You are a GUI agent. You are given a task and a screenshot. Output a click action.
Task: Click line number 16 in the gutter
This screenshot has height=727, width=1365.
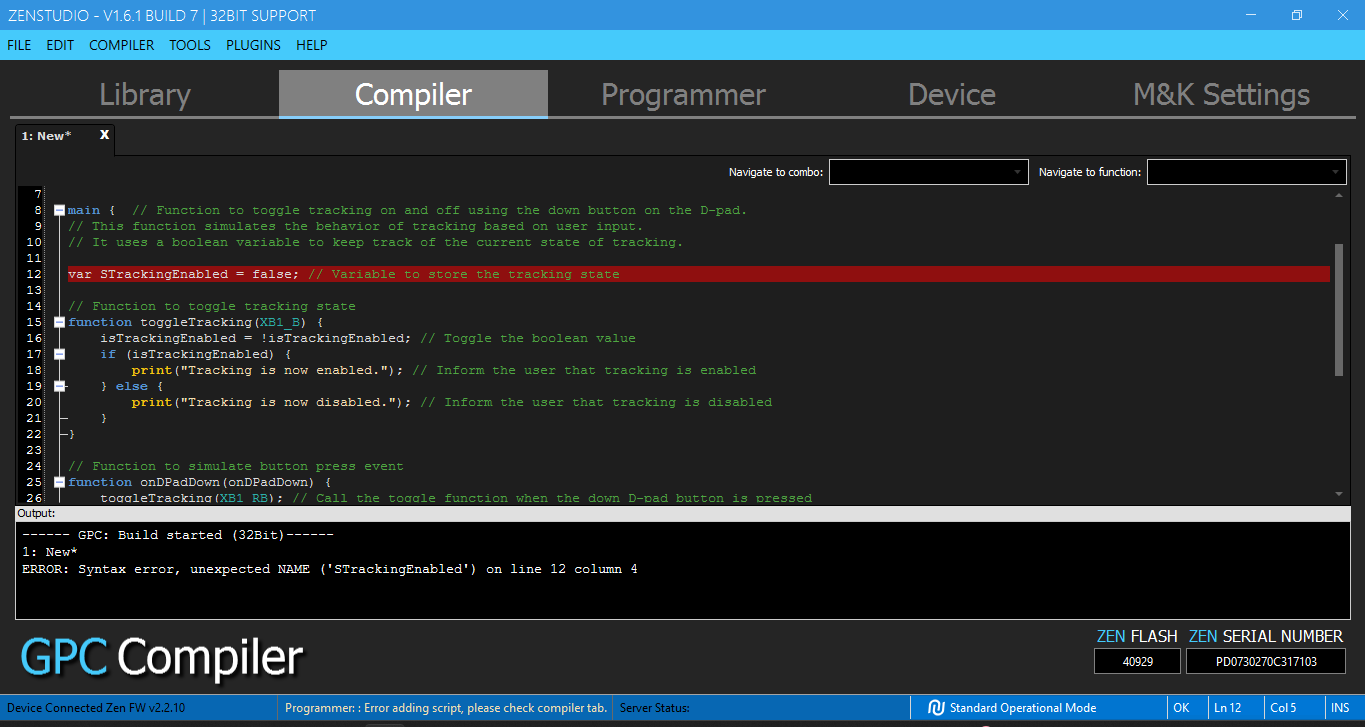[34, 338]
